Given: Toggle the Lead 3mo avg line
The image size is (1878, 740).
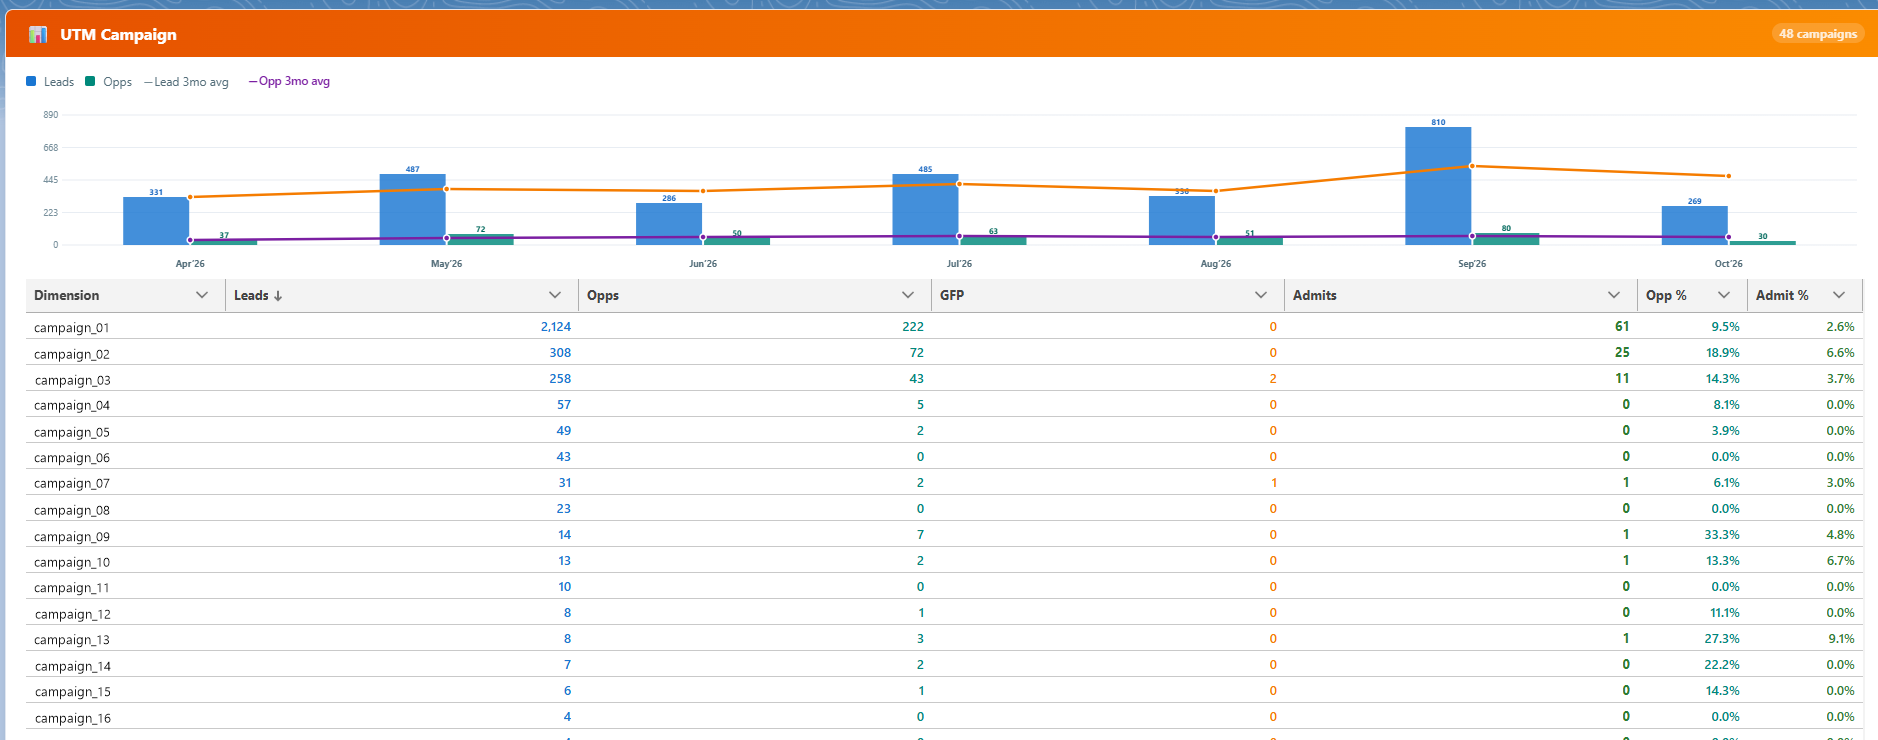Looking at the screenshot, I should (x=186, y=82).
